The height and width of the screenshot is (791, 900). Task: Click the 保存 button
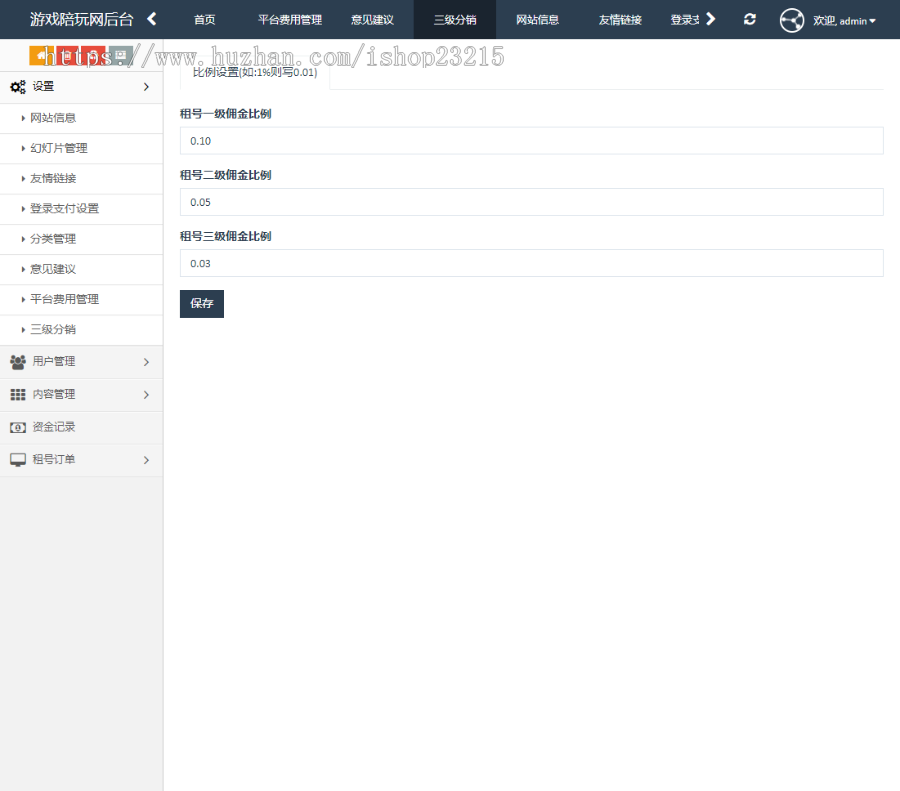(201, 304)
